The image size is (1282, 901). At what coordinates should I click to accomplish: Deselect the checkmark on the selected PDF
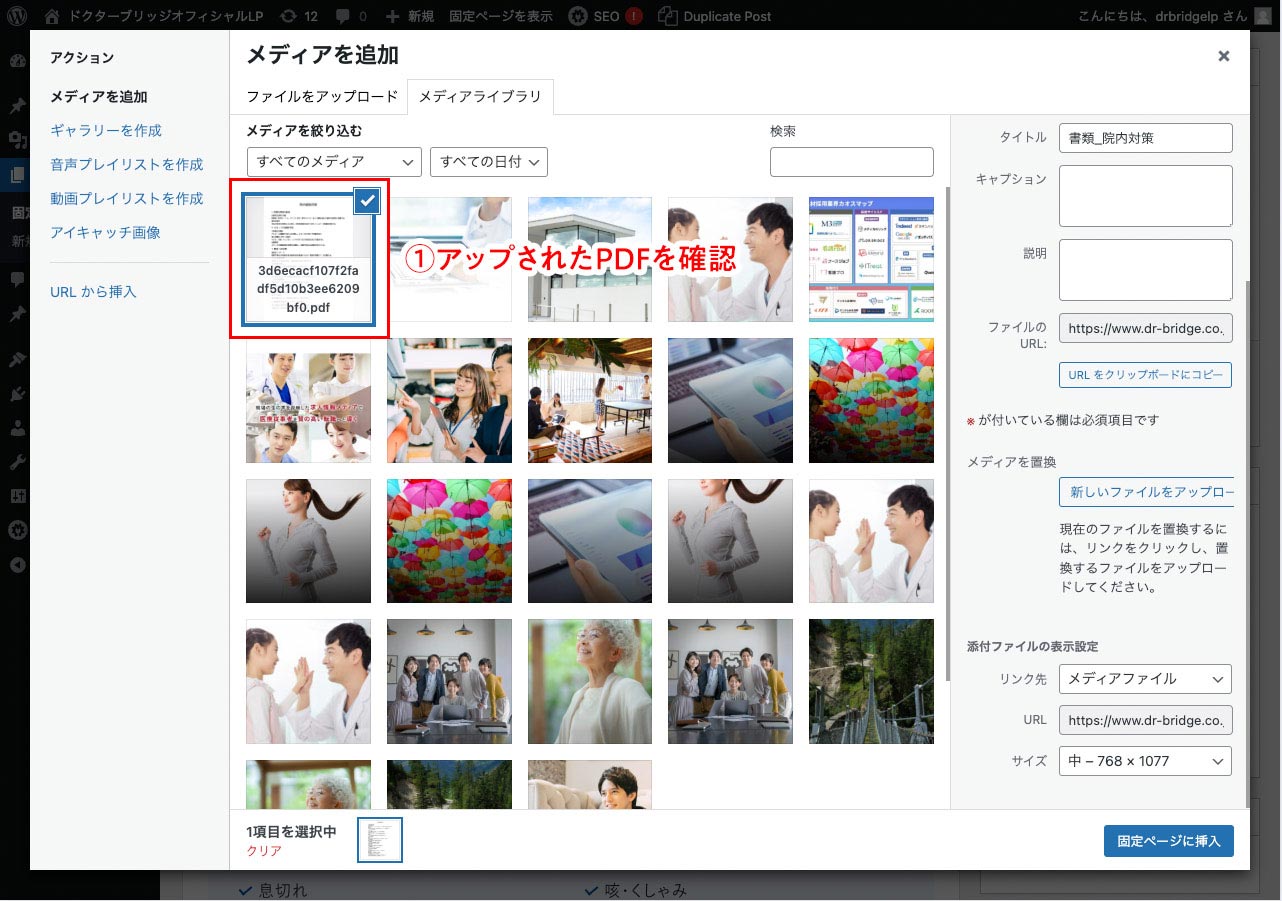coord(367,201)
